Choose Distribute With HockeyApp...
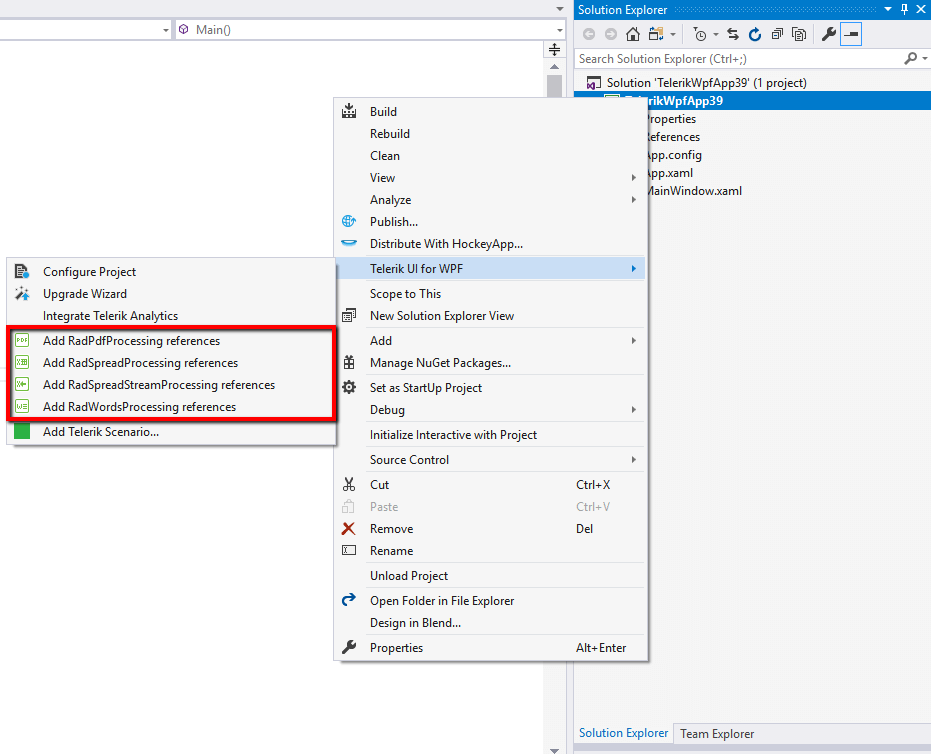 [x=490, y=244]
